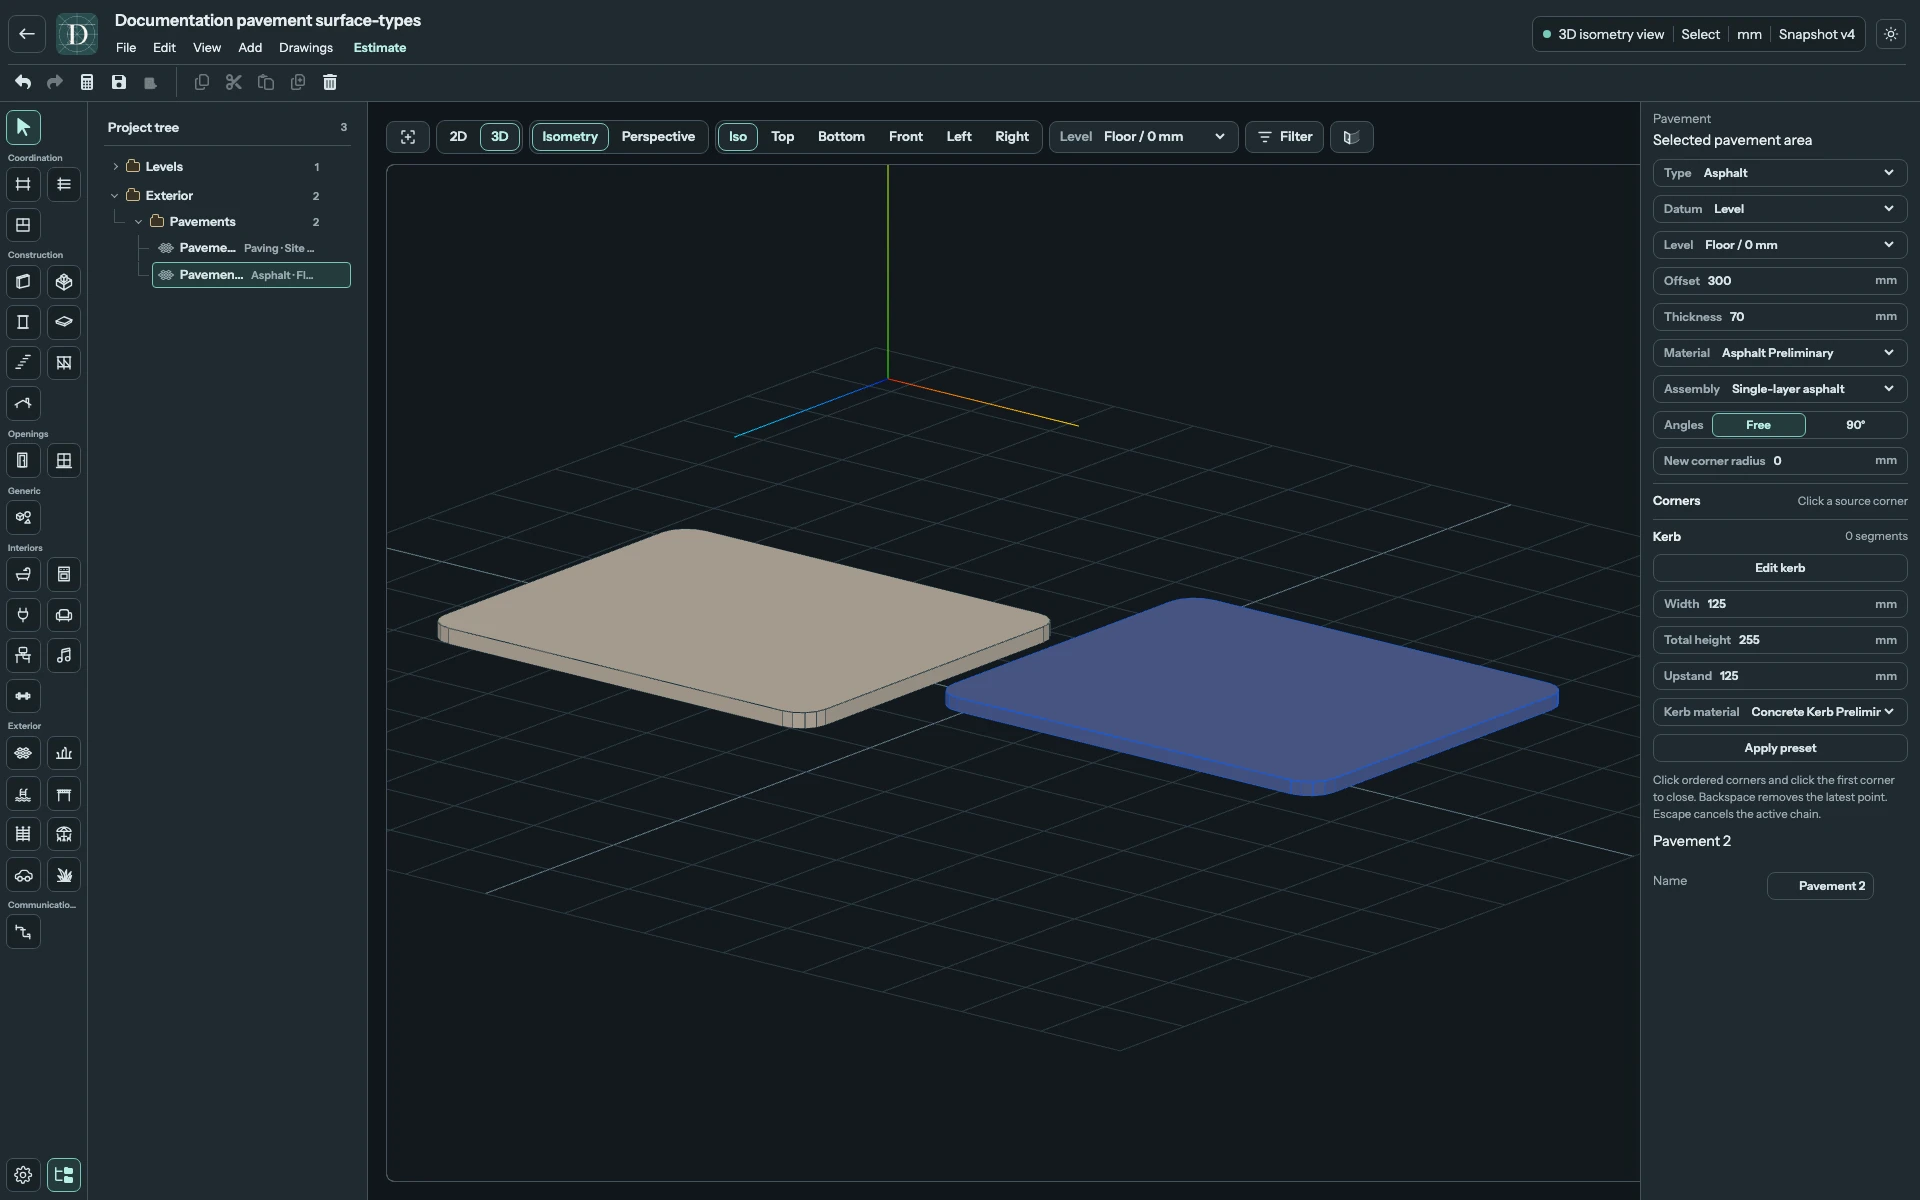Toggle the project tree panel icon
Image resolution: width=1920 pixels, height=1200 pixels.
pyautogui.click(x=64, y=1175)
